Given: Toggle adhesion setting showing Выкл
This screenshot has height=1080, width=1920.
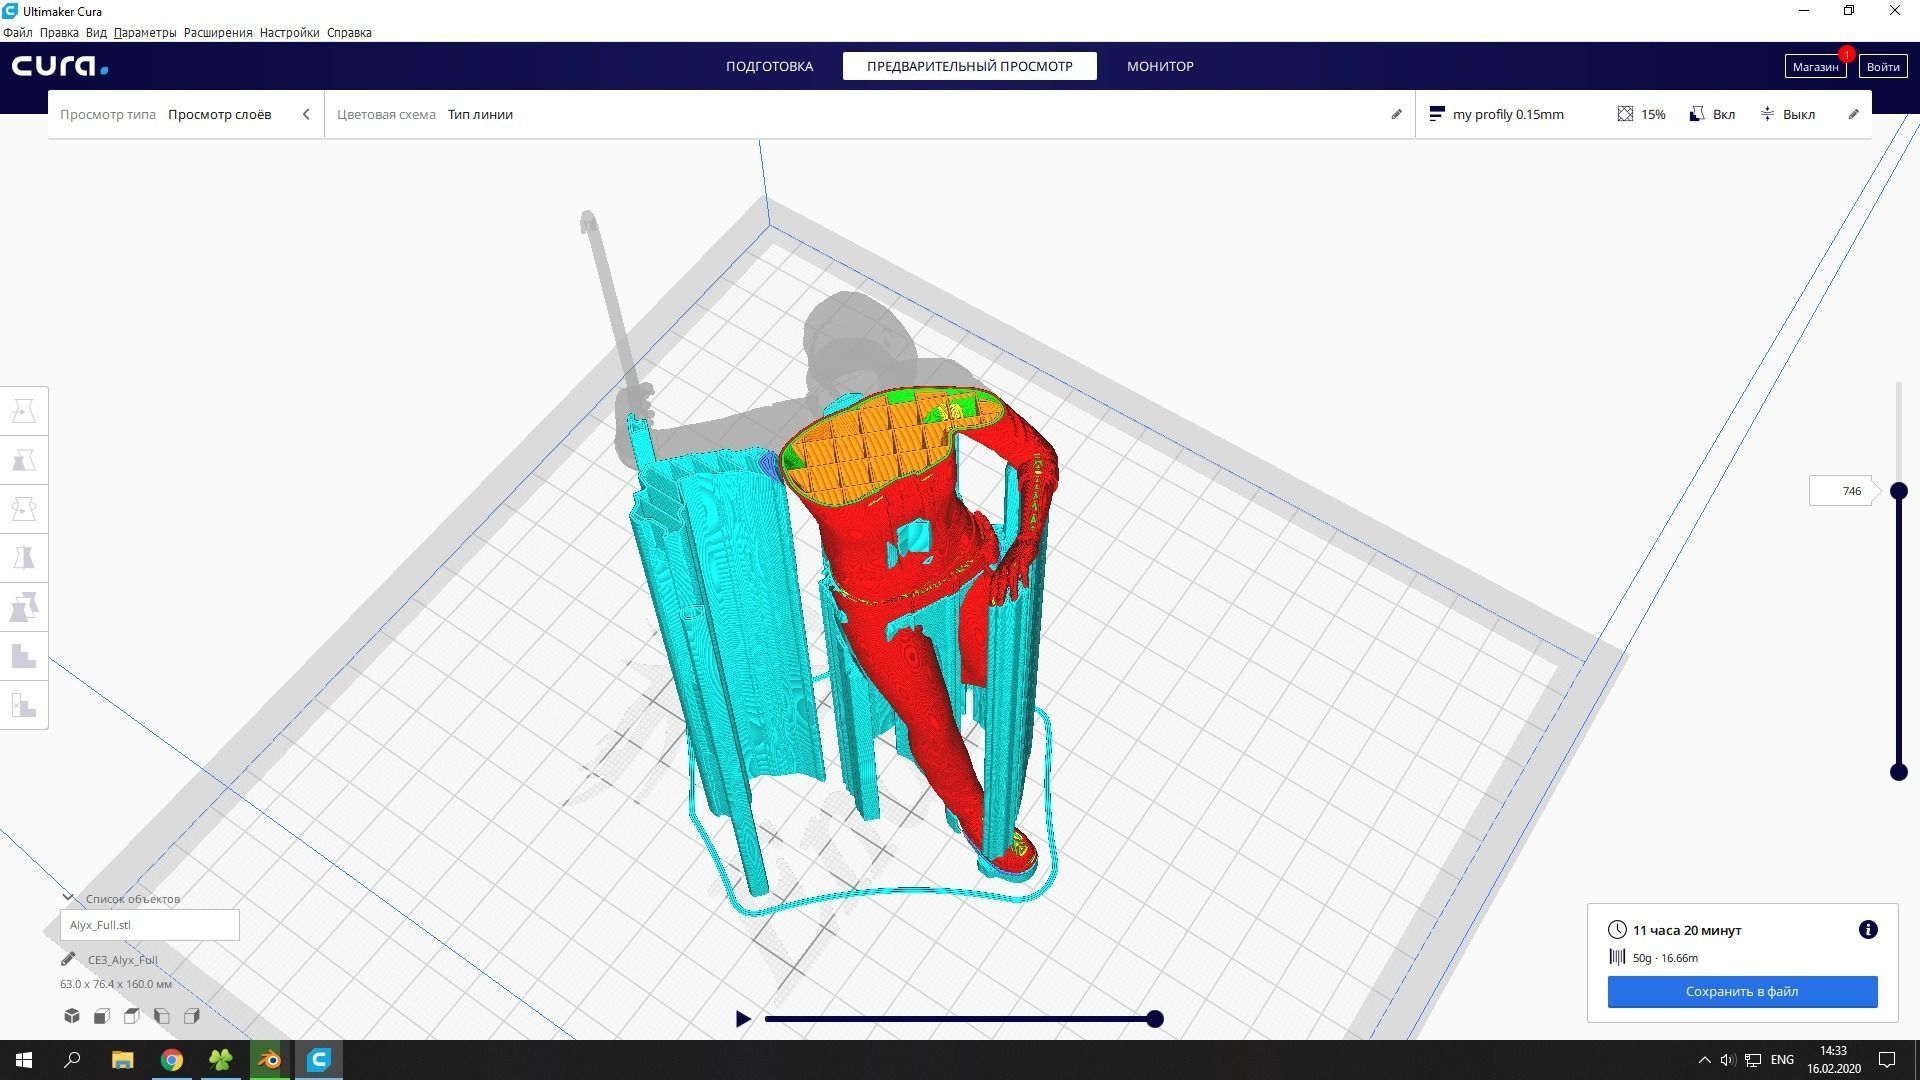Looking at the screenshot, I should [1787, 114].
